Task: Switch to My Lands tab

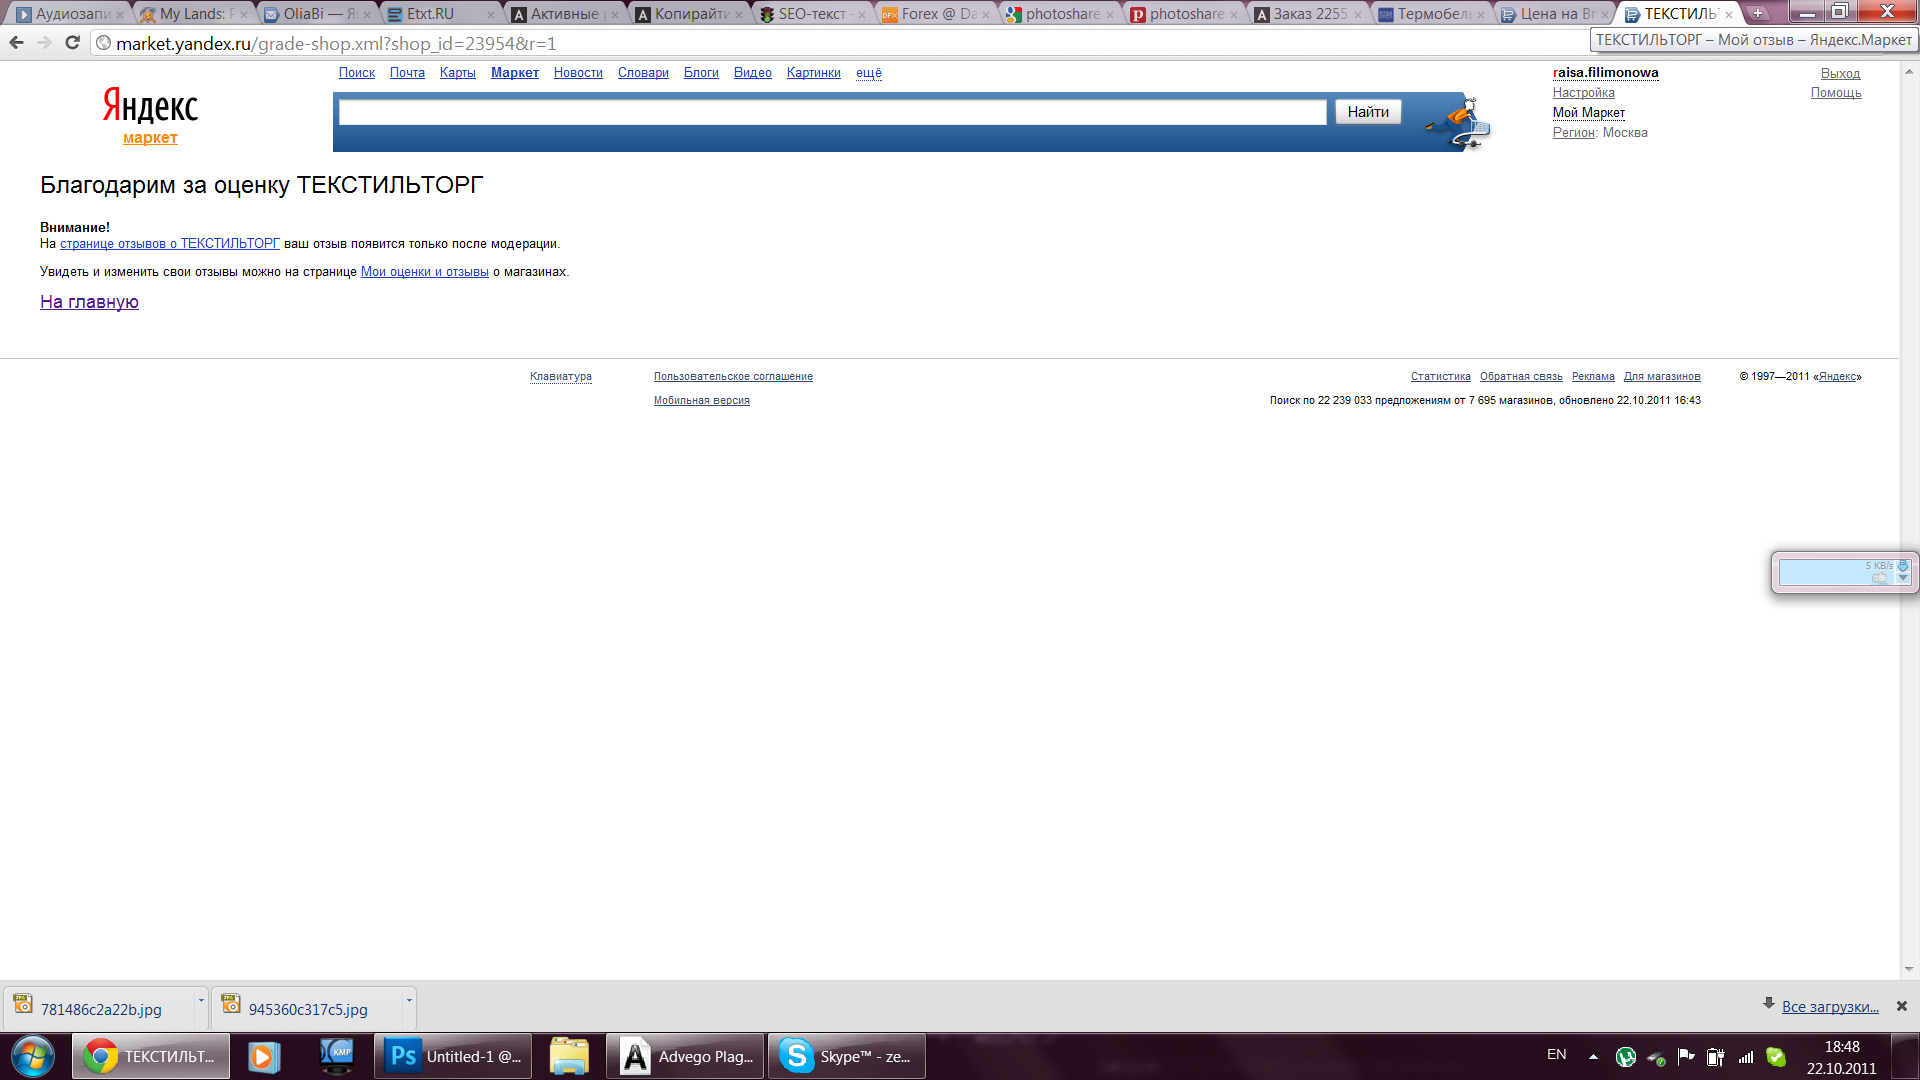Action: click(194, 14)
